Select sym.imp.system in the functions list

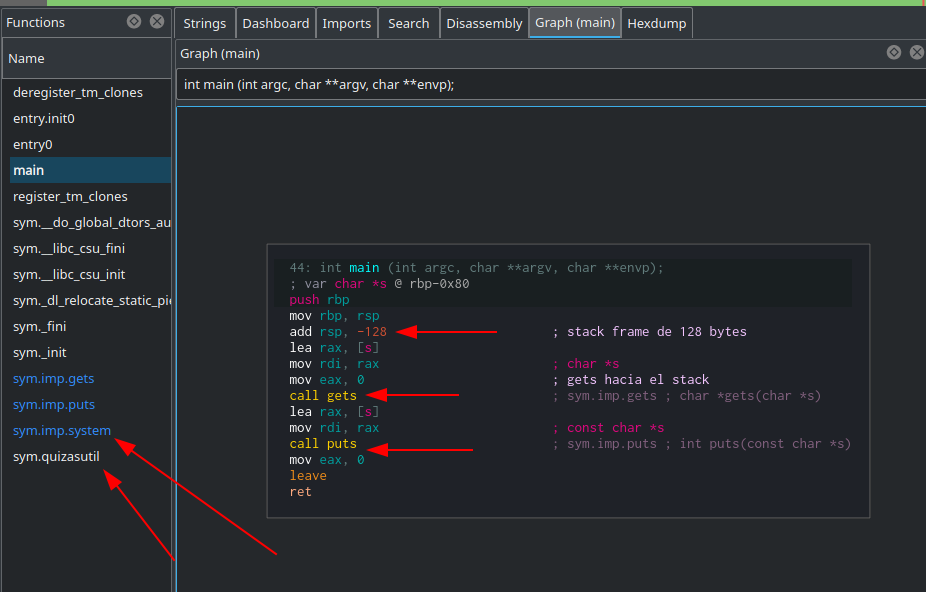tap(62, 431)
